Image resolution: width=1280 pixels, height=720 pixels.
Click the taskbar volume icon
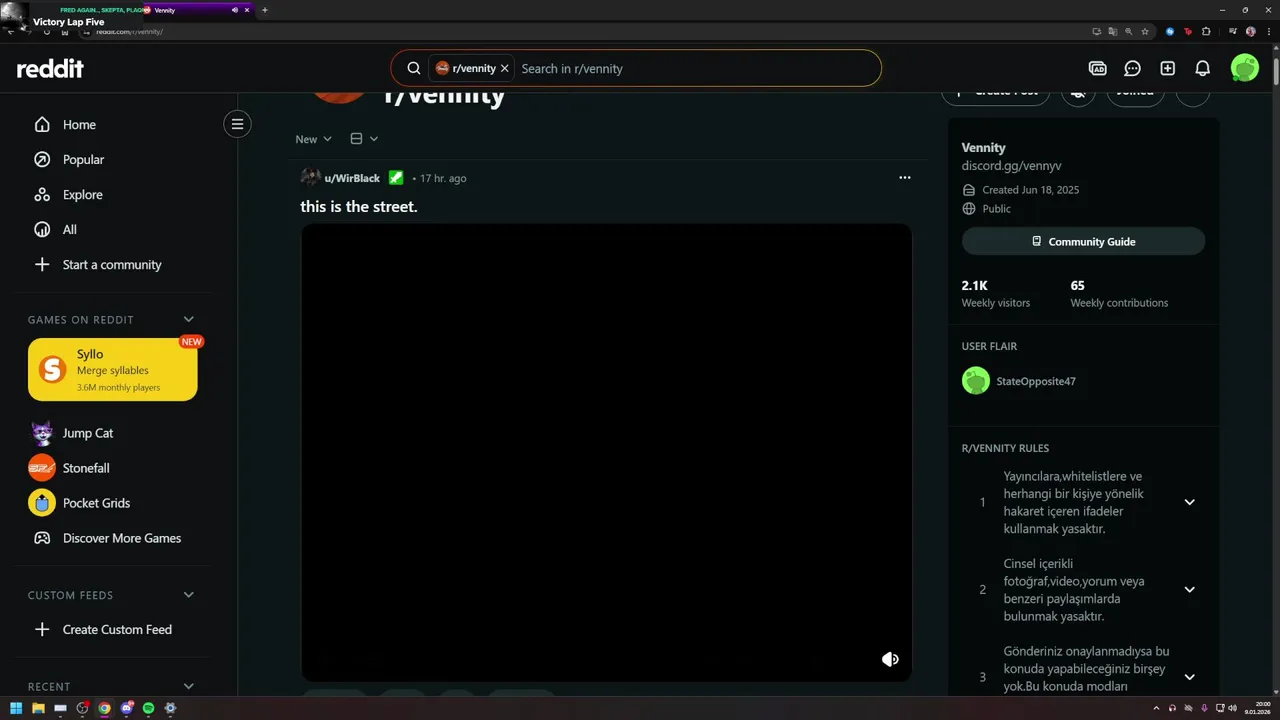pos(1233,708)
